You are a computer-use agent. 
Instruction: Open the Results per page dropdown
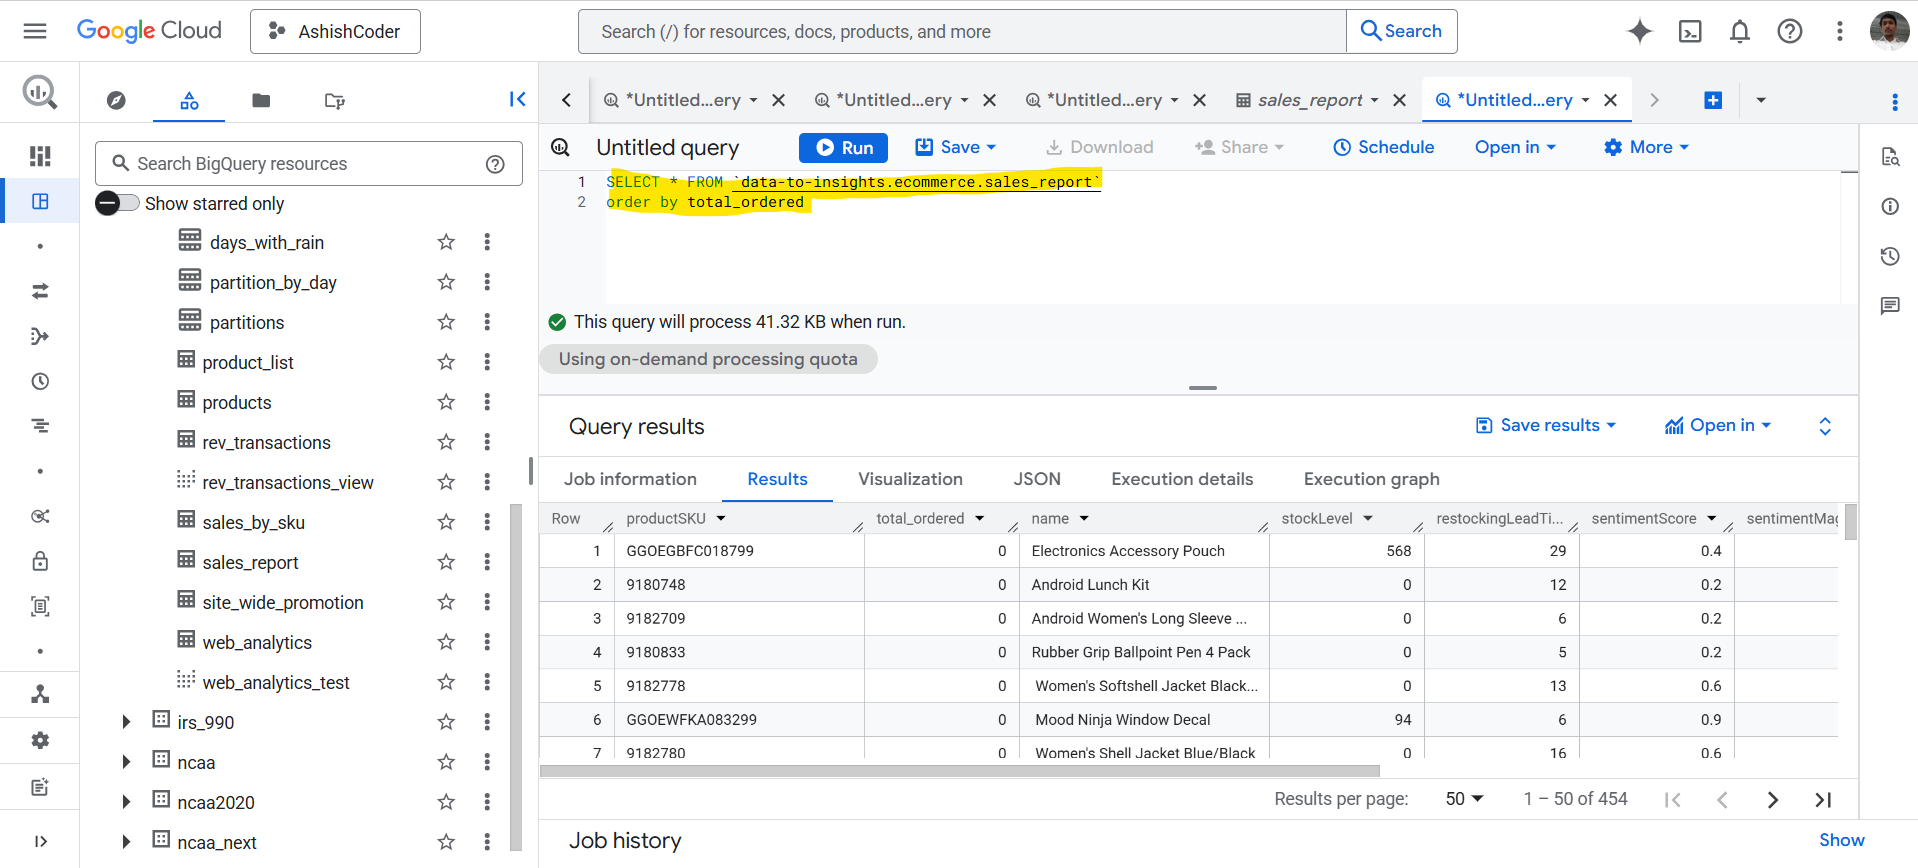(x=1464, y=799)
